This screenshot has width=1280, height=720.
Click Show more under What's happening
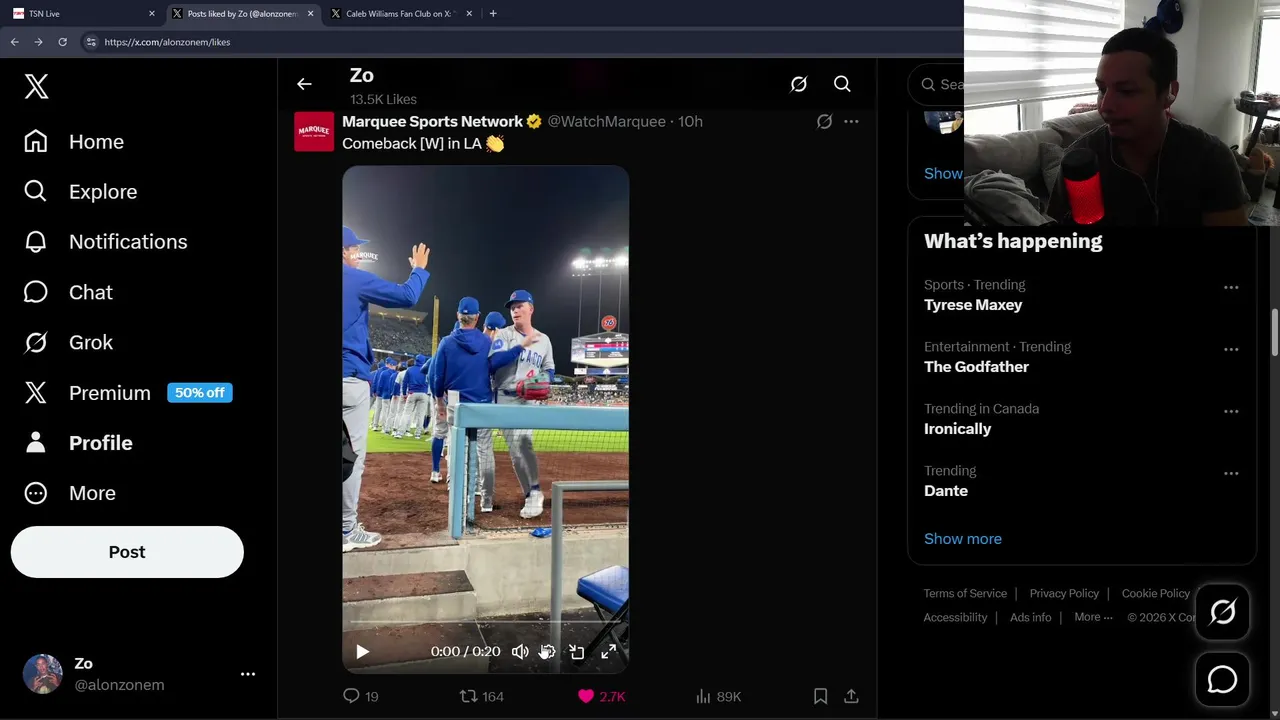tap(962, 539)
